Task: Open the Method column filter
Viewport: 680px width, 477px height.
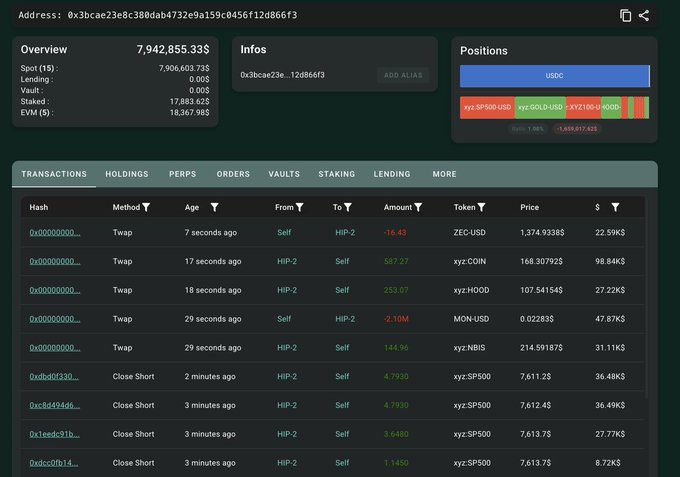Action: tap(146, 207)
